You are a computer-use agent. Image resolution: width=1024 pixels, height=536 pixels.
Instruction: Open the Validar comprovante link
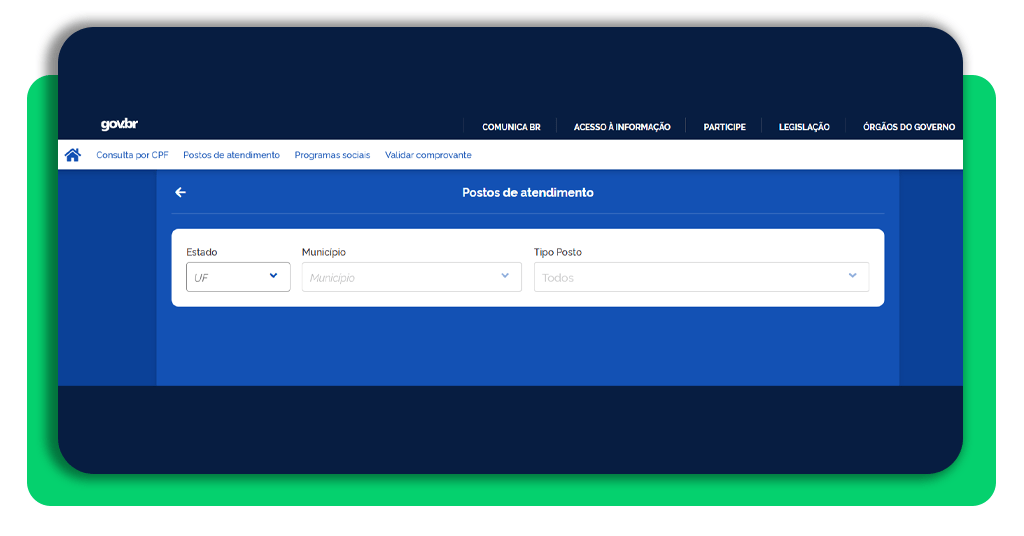pyautogui.click(x=428, y=156)
